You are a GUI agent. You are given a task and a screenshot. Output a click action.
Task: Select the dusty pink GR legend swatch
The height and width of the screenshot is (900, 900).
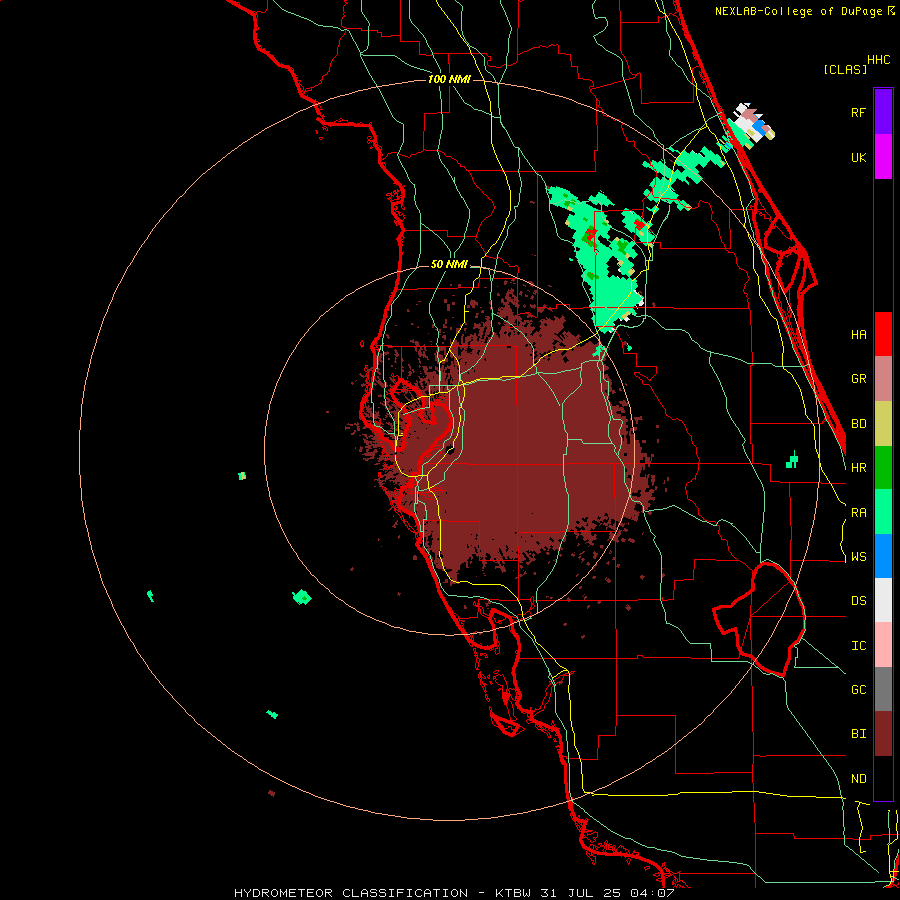pyautogui.click(x=883, y=379)
